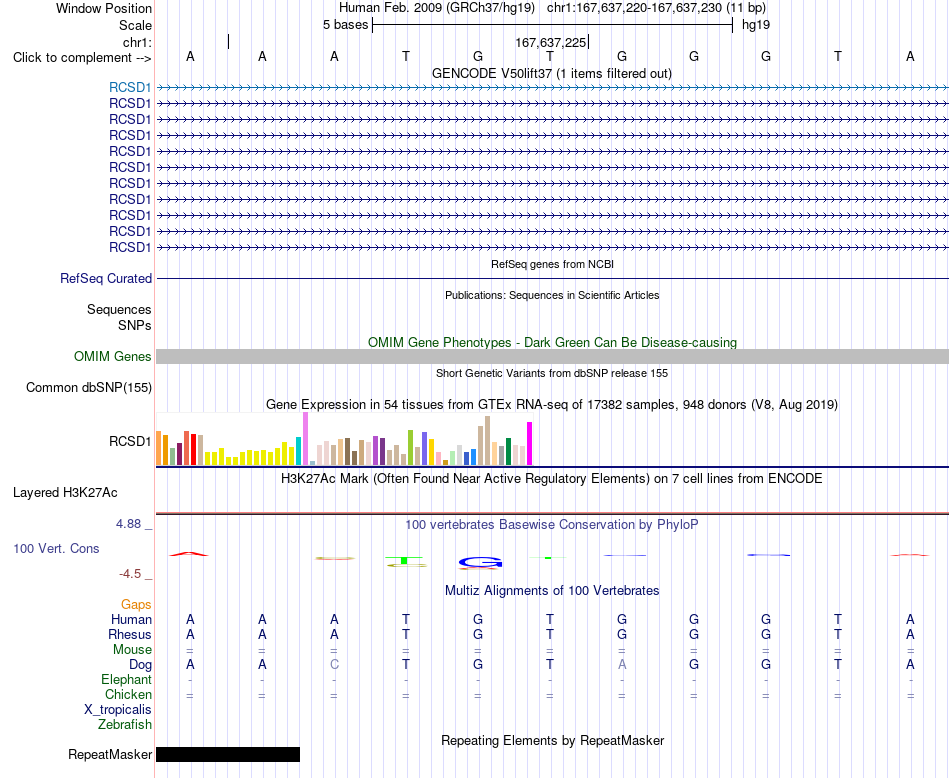Click the gray OMIM Genes item bar

pos(552,356)
